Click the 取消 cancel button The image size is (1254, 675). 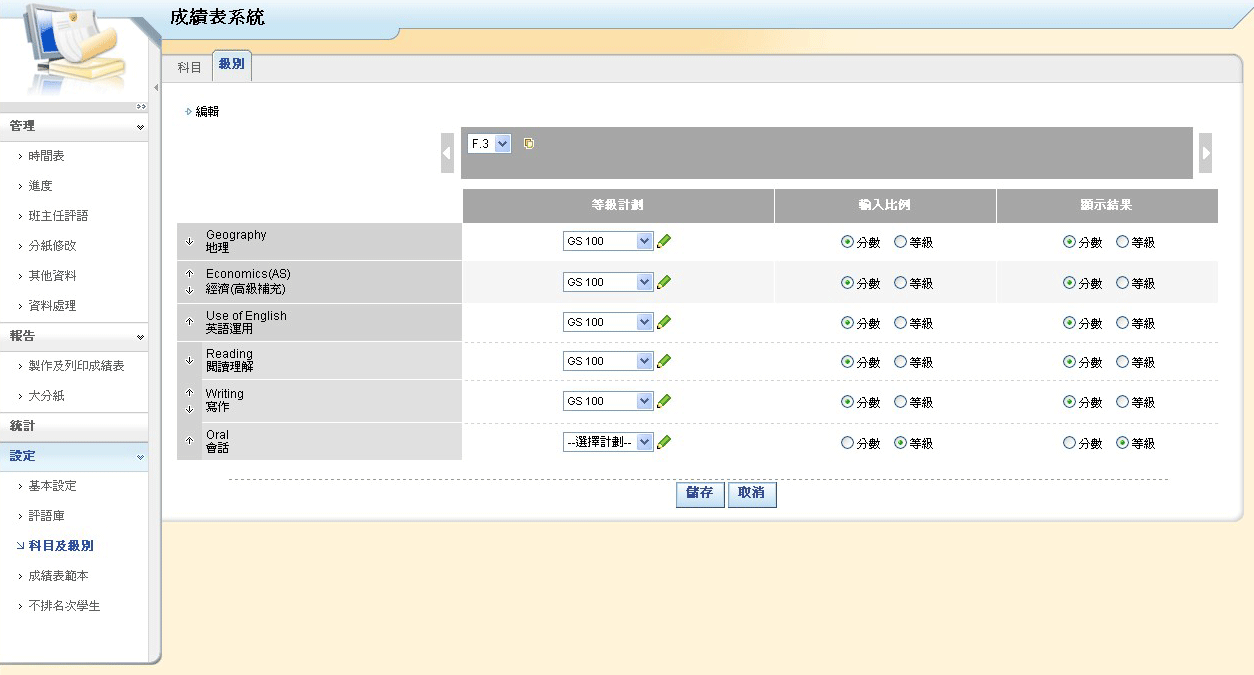click(751, 494)
